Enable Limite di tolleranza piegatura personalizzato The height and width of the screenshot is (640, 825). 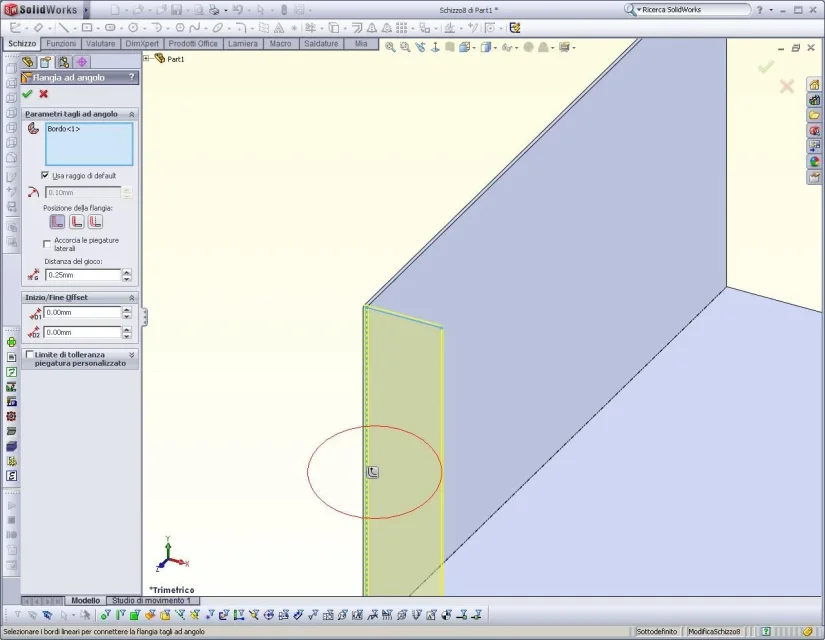click(30, 355)
